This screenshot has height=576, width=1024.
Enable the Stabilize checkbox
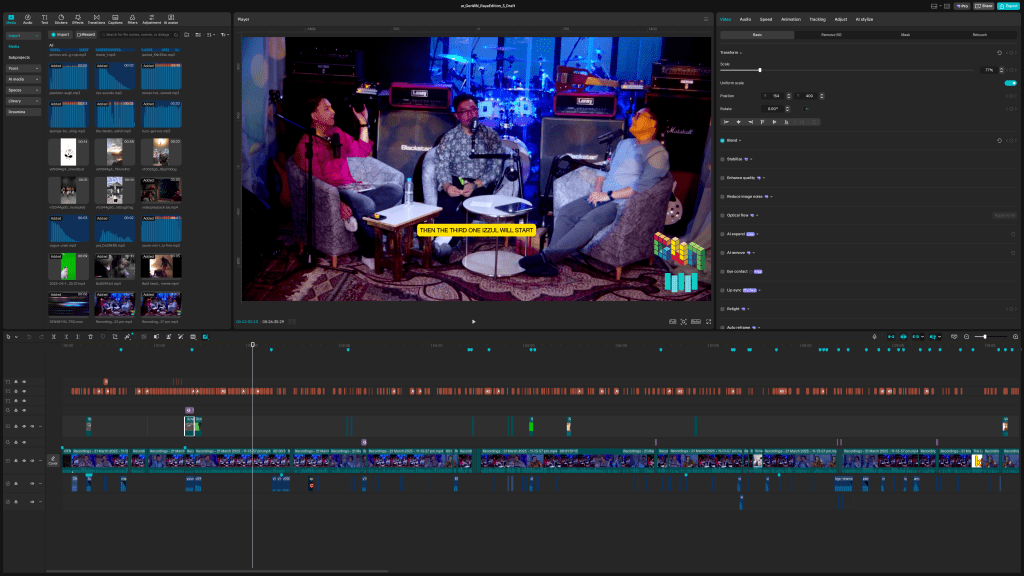(723, 158)
